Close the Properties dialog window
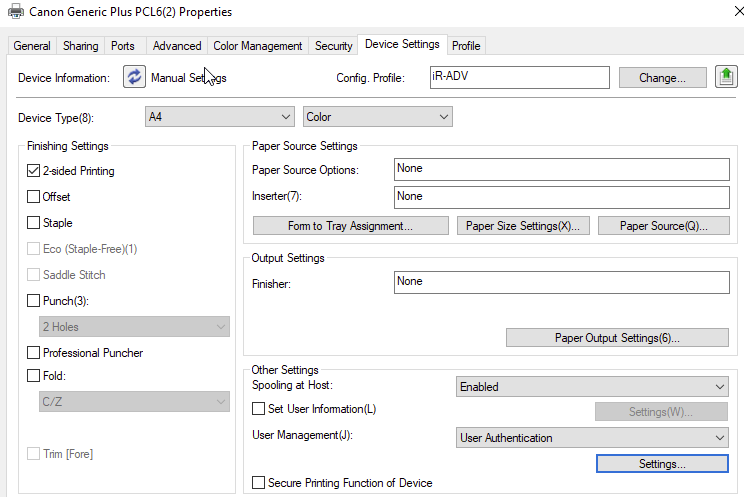 (x=738, y=11)
